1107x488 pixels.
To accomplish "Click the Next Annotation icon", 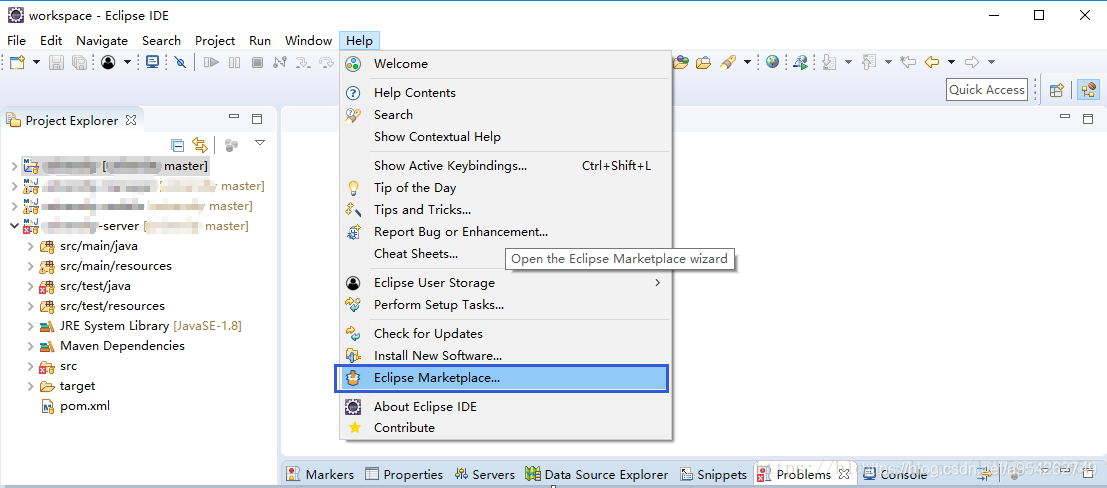I will 830,62.
